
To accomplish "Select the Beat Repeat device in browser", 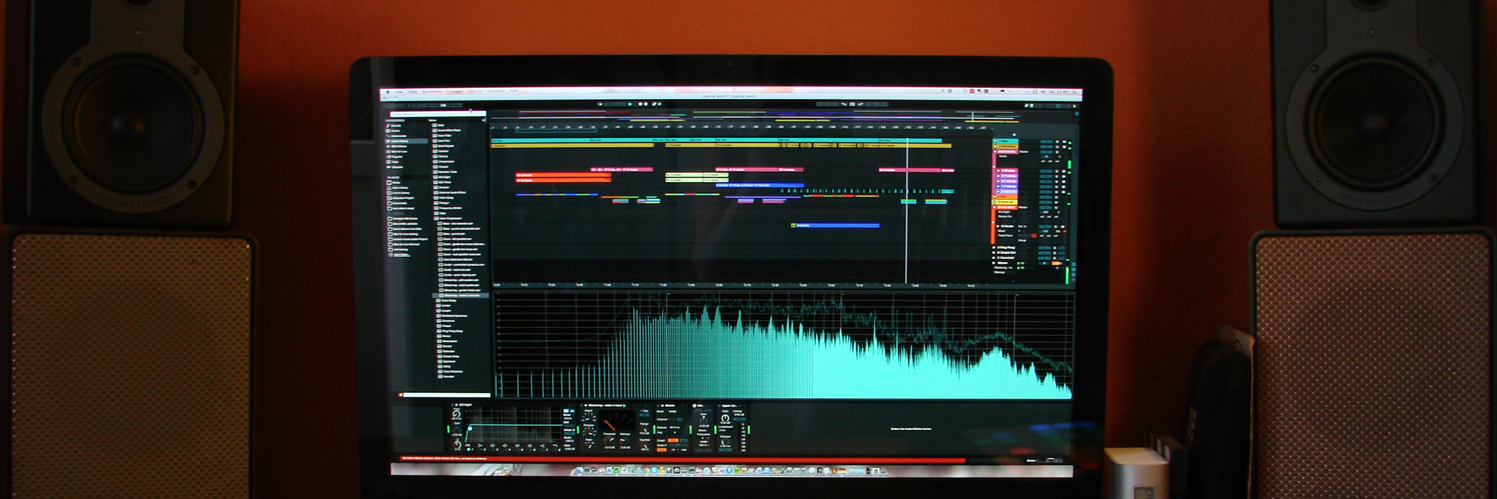I will coord(445,146).
